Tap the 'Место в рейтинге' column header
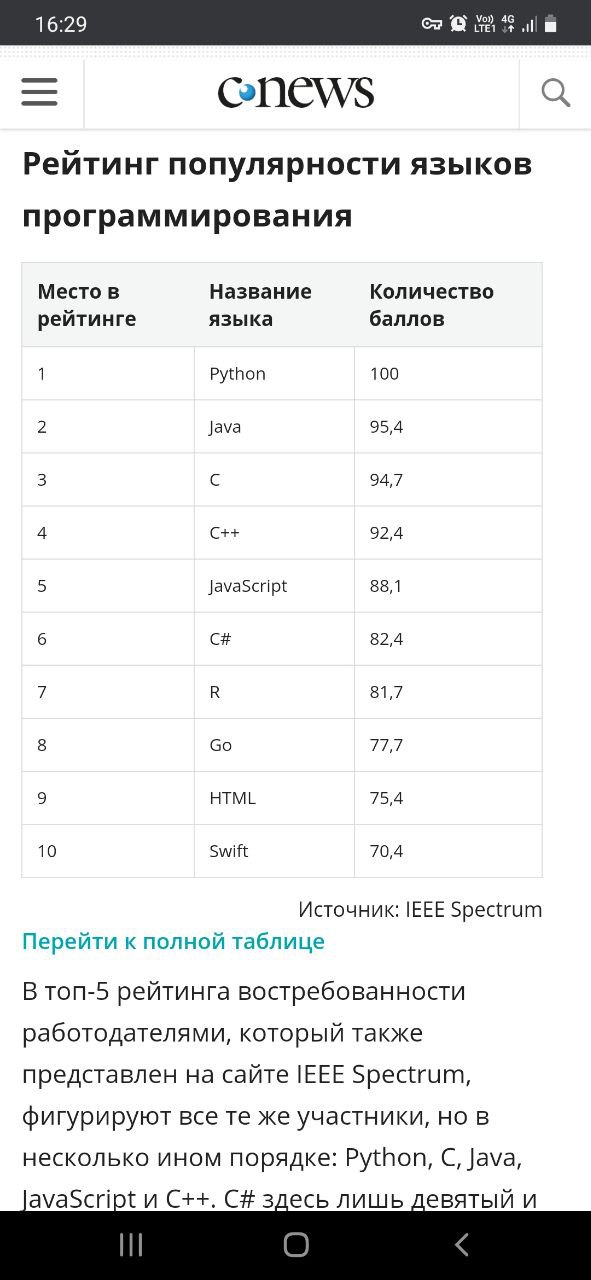591x1280 pixels. tap(86, 305)
